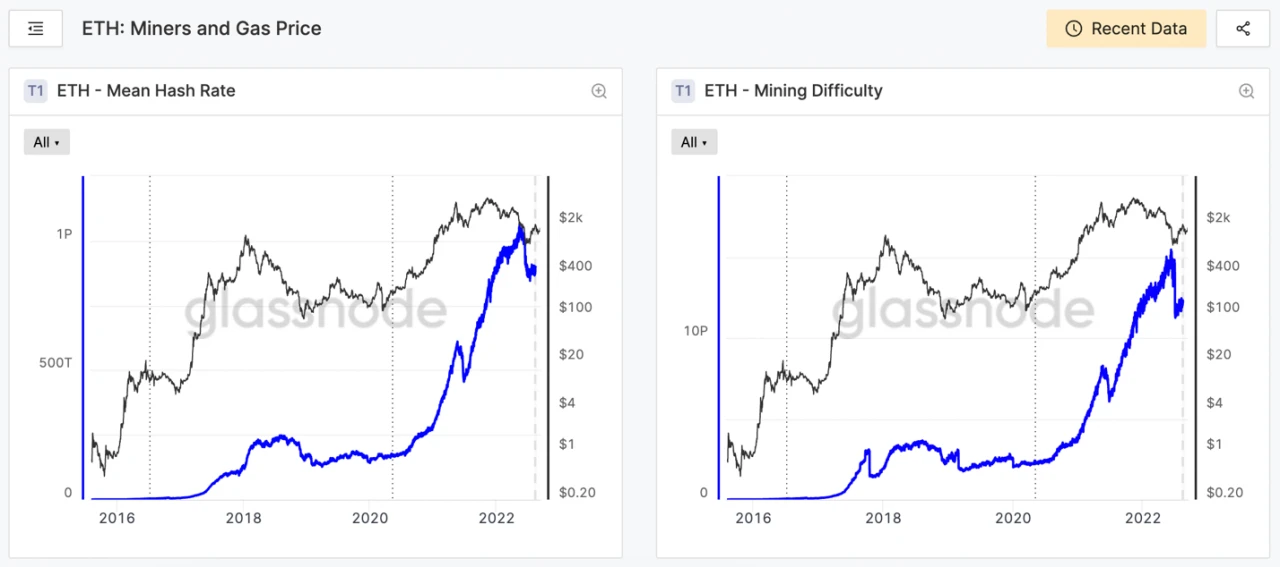Click the 2016 label on difficulty chart axis
Screen dimensions: 1280x567
pos(753,518)
